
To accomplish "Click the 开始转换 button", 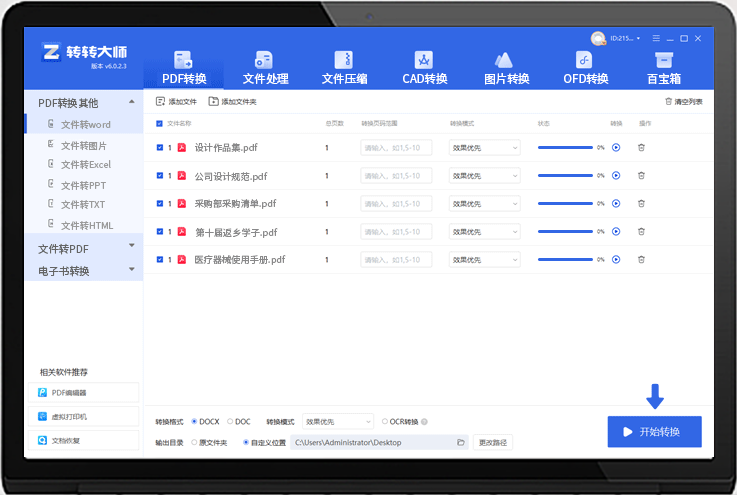I will point(654,432).
